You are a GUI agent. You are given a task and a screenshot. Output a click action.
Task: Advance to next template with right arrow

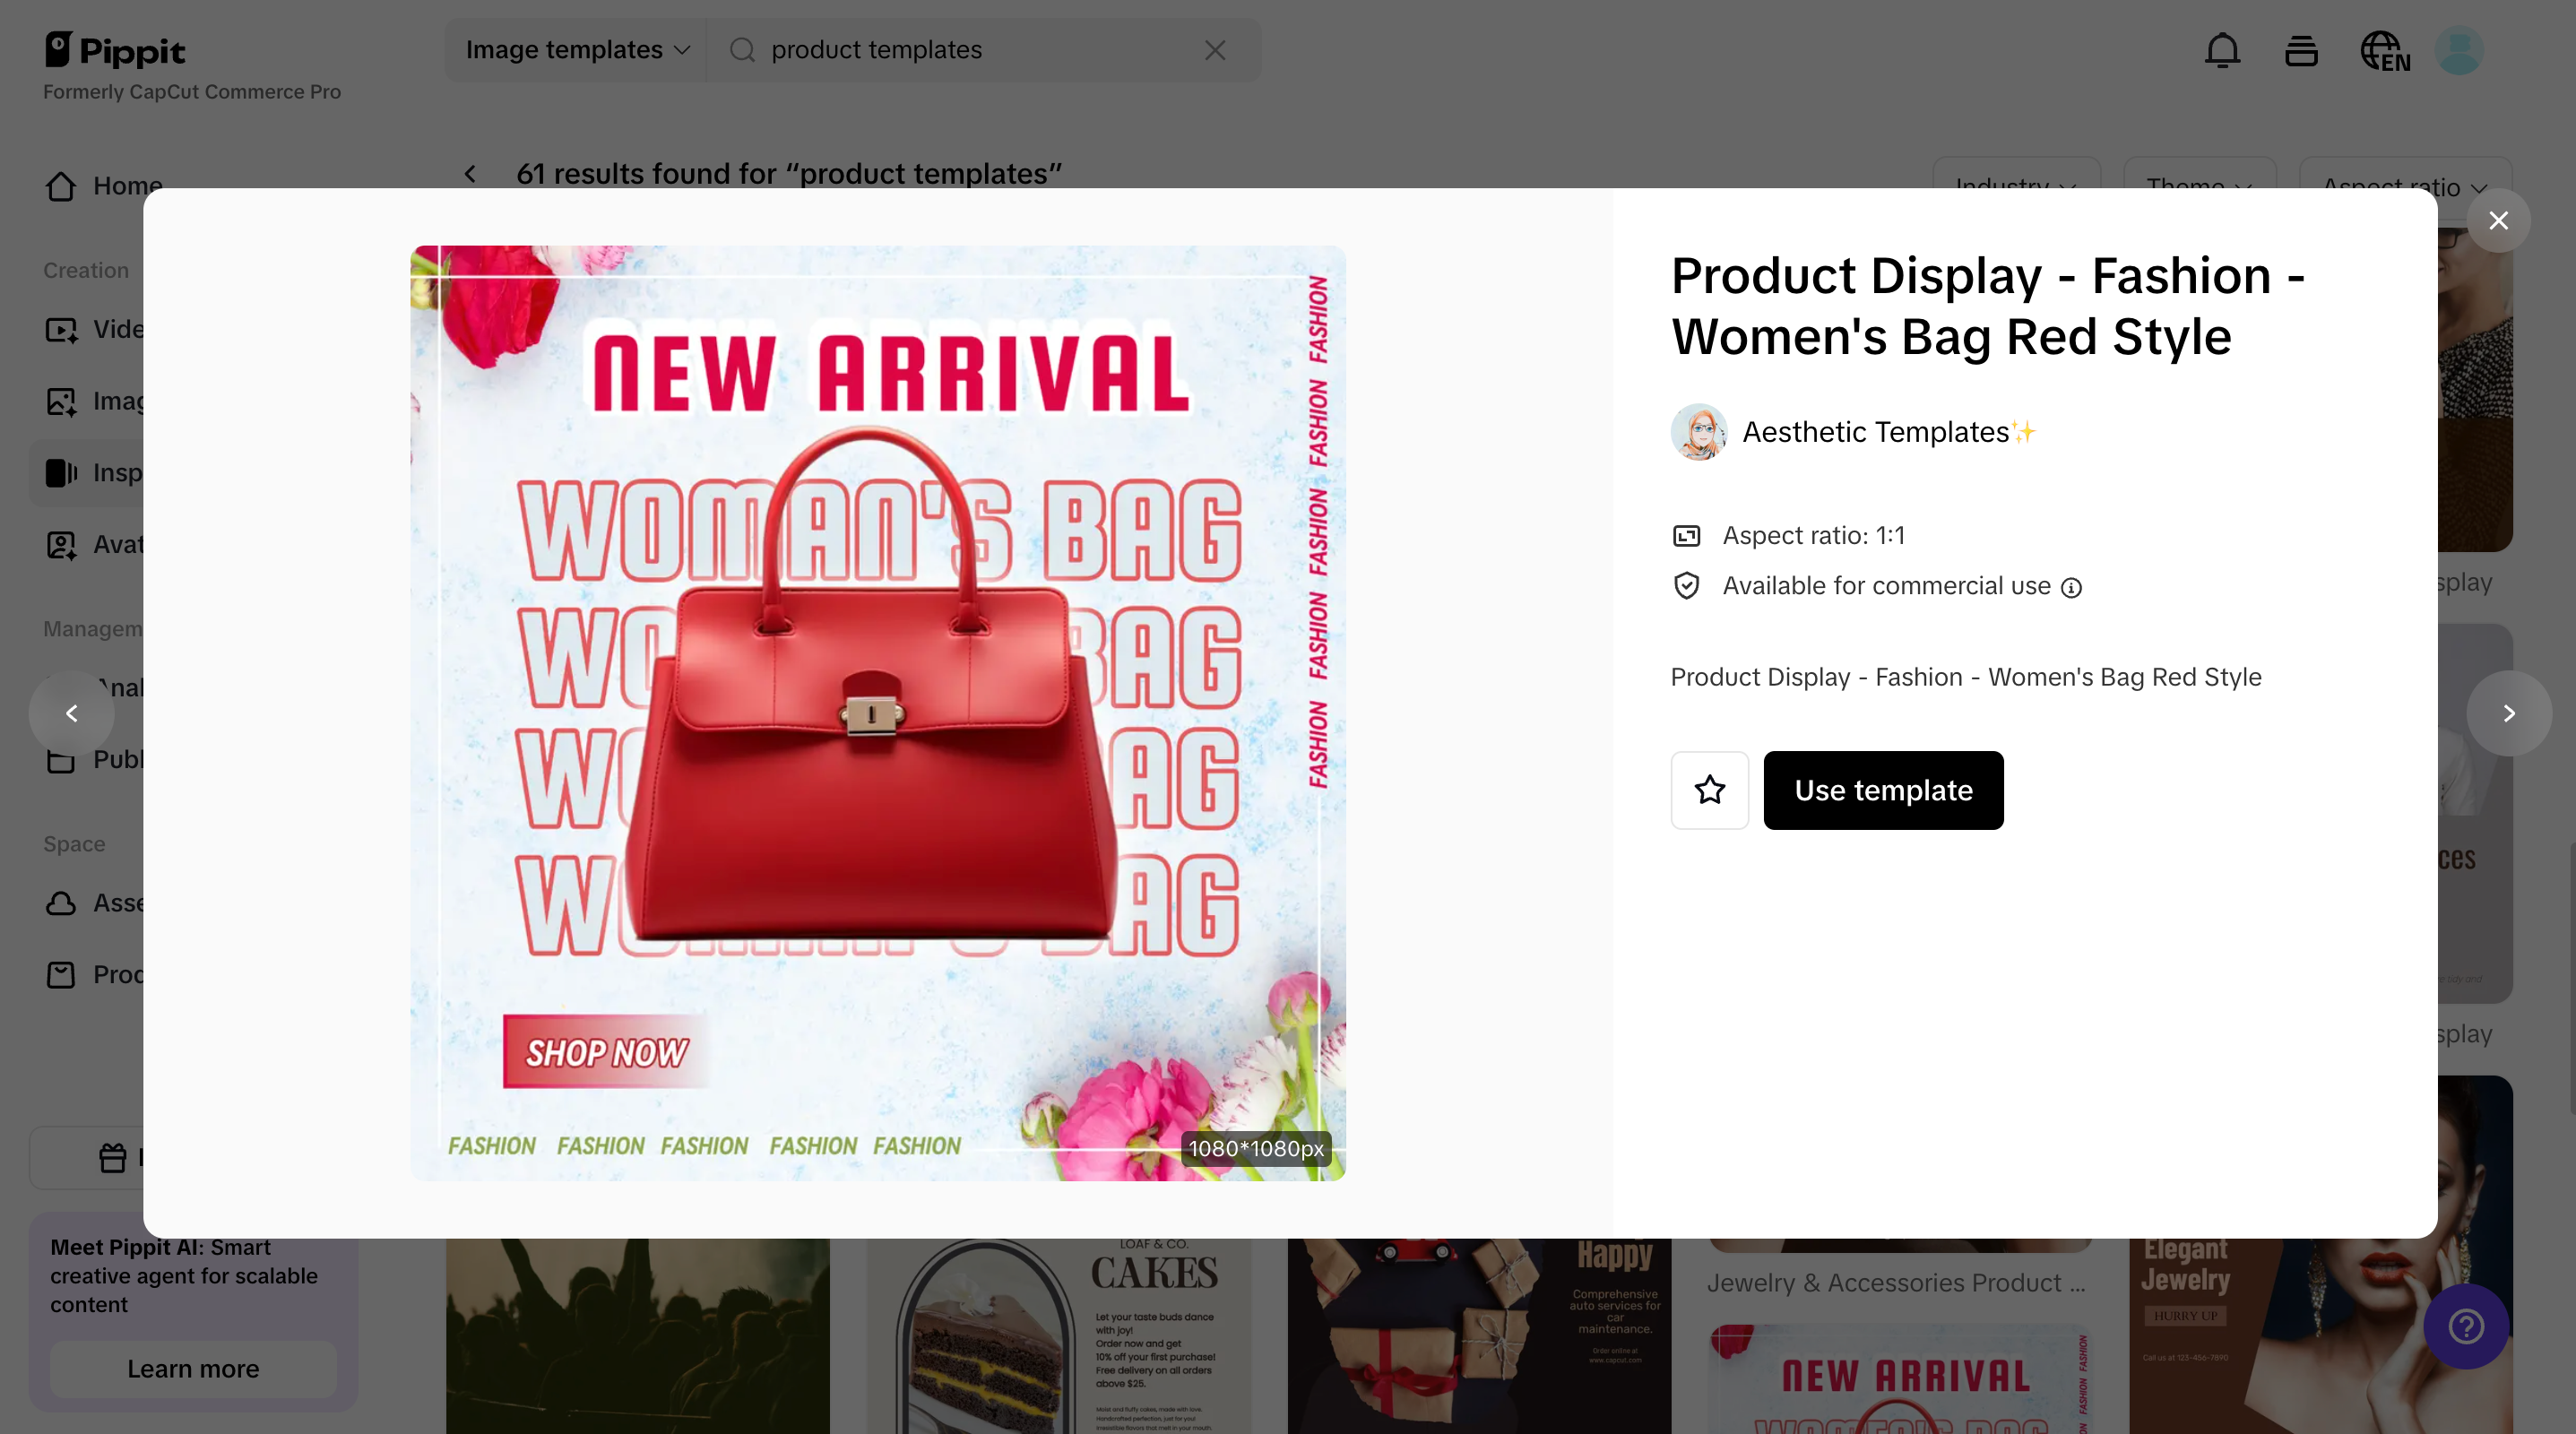[x=2508, y=713]
